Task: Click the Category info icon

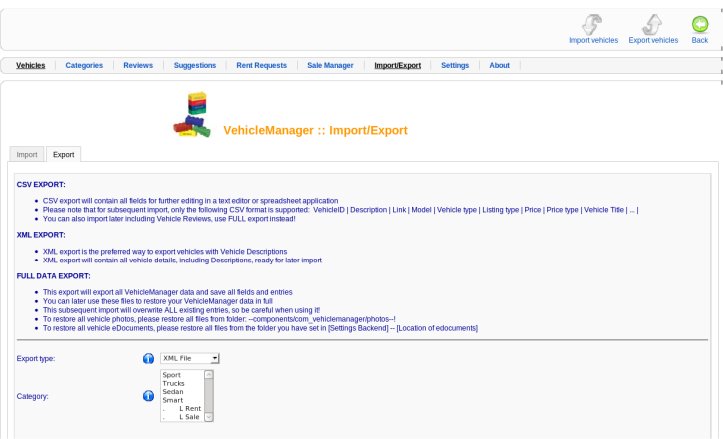Action: click(x=148, y=396)
